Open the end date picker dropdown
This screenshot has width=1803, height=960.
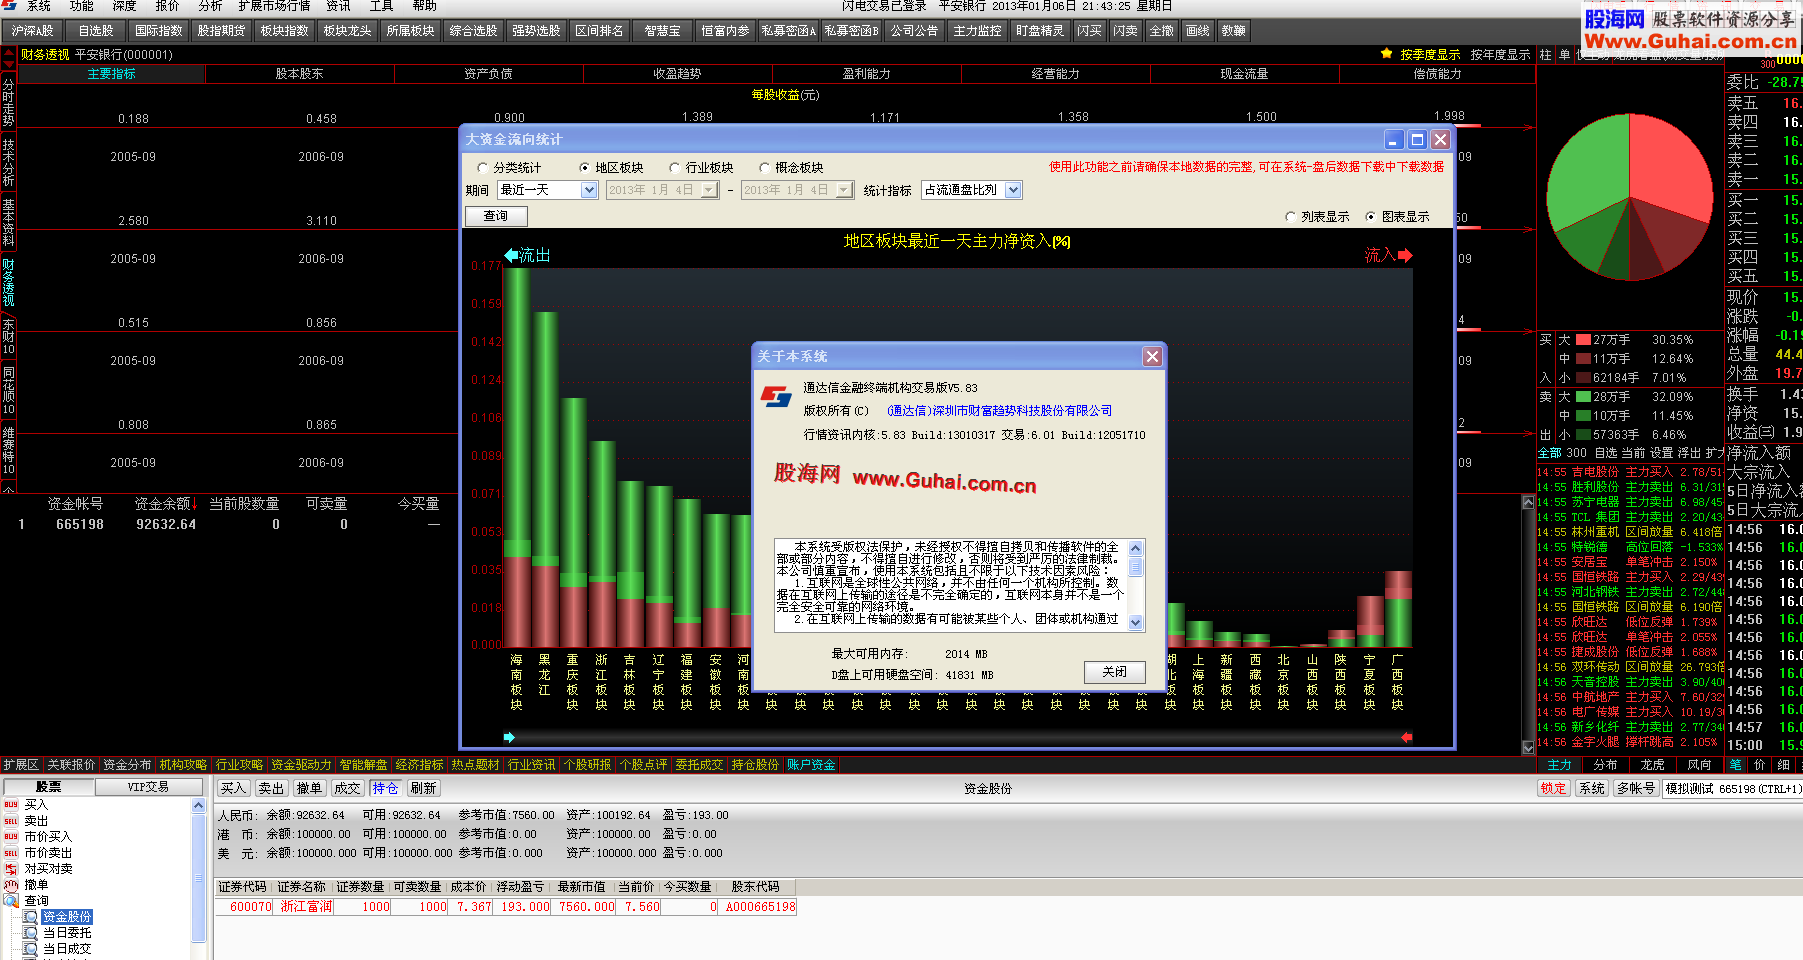844,190
